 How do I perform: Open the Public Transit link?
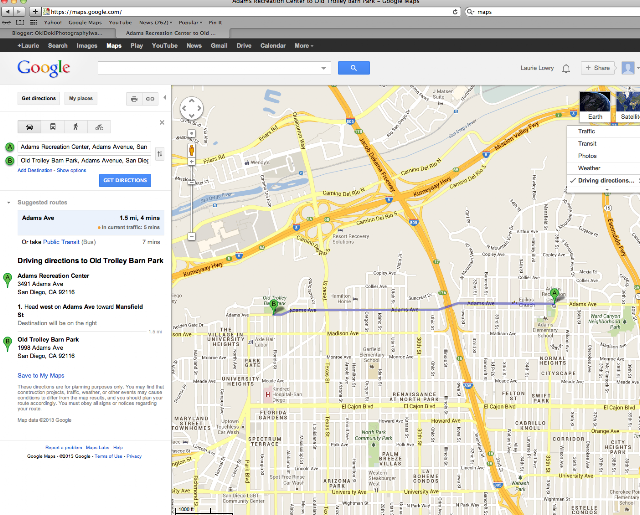tap(61, 242)
